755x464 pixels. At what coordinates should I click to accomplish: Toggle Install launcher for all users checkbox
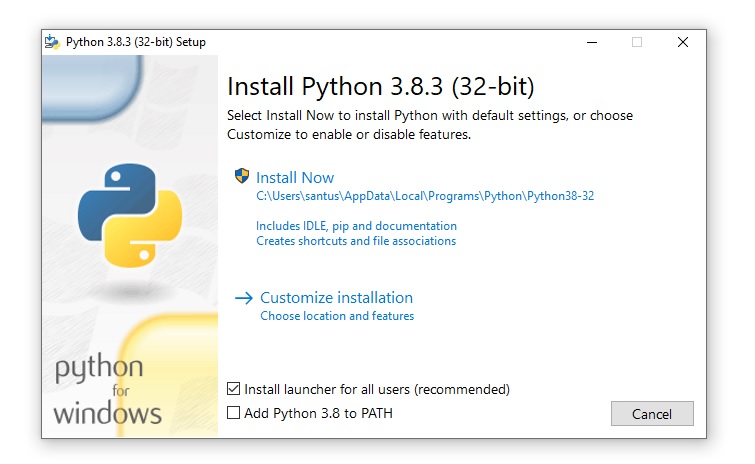click(234, 388)
